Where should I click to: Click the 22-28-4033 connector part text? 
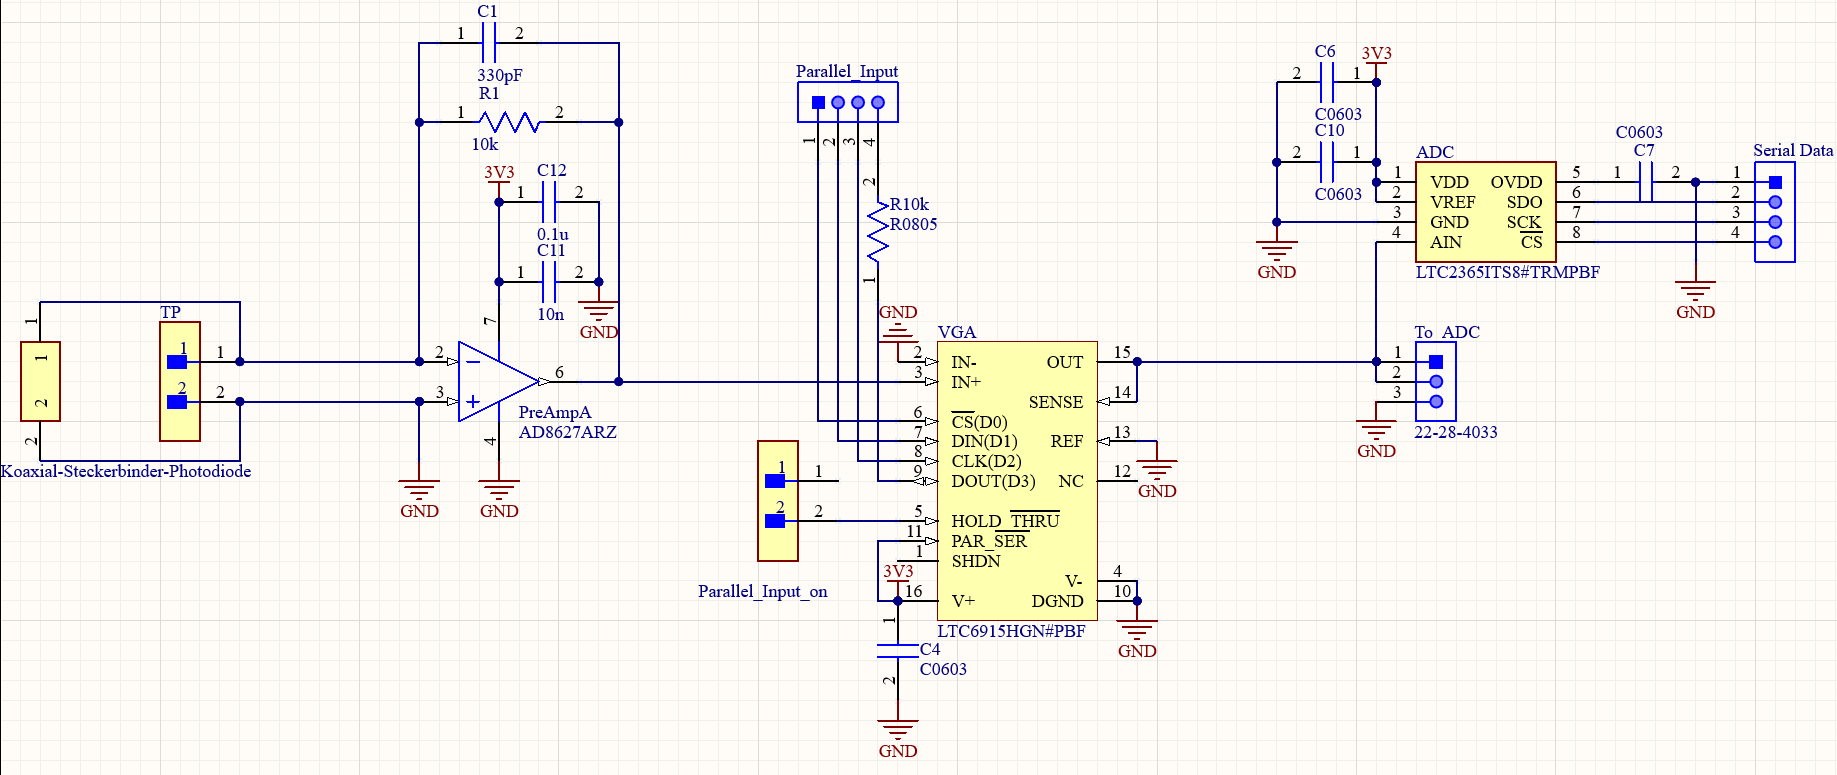[x=1455, y=432]
